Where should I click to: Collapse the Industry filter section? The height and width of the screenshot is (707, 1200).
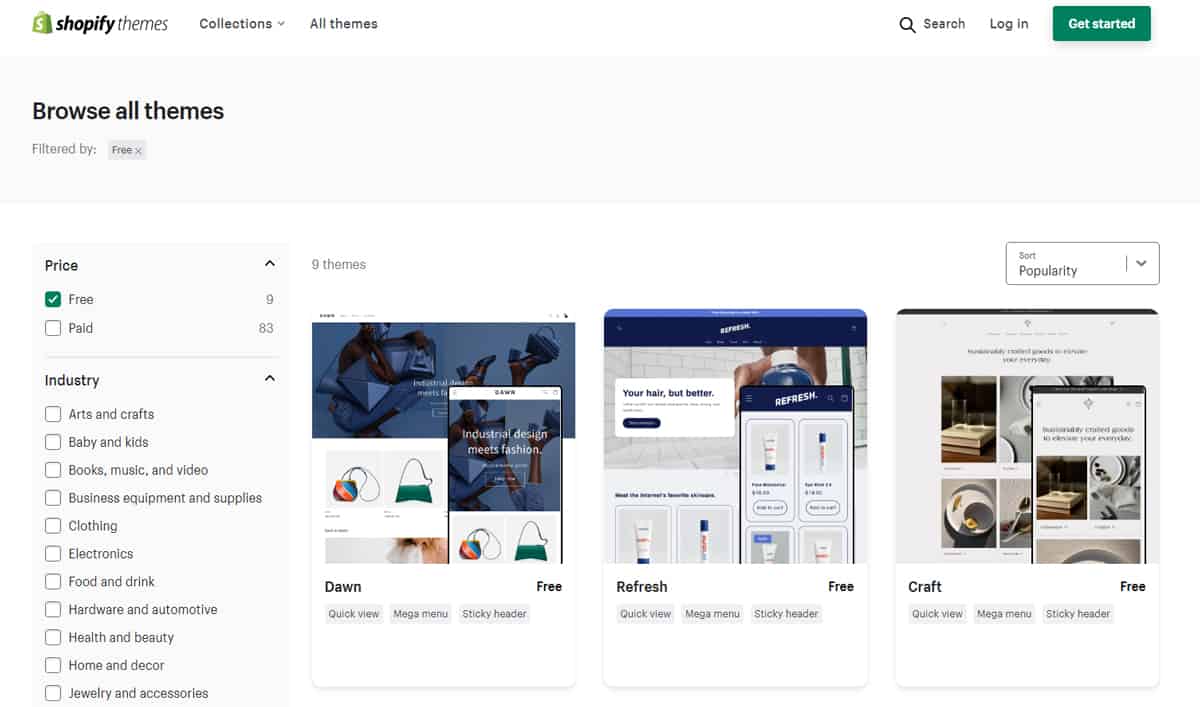(269, 379)
